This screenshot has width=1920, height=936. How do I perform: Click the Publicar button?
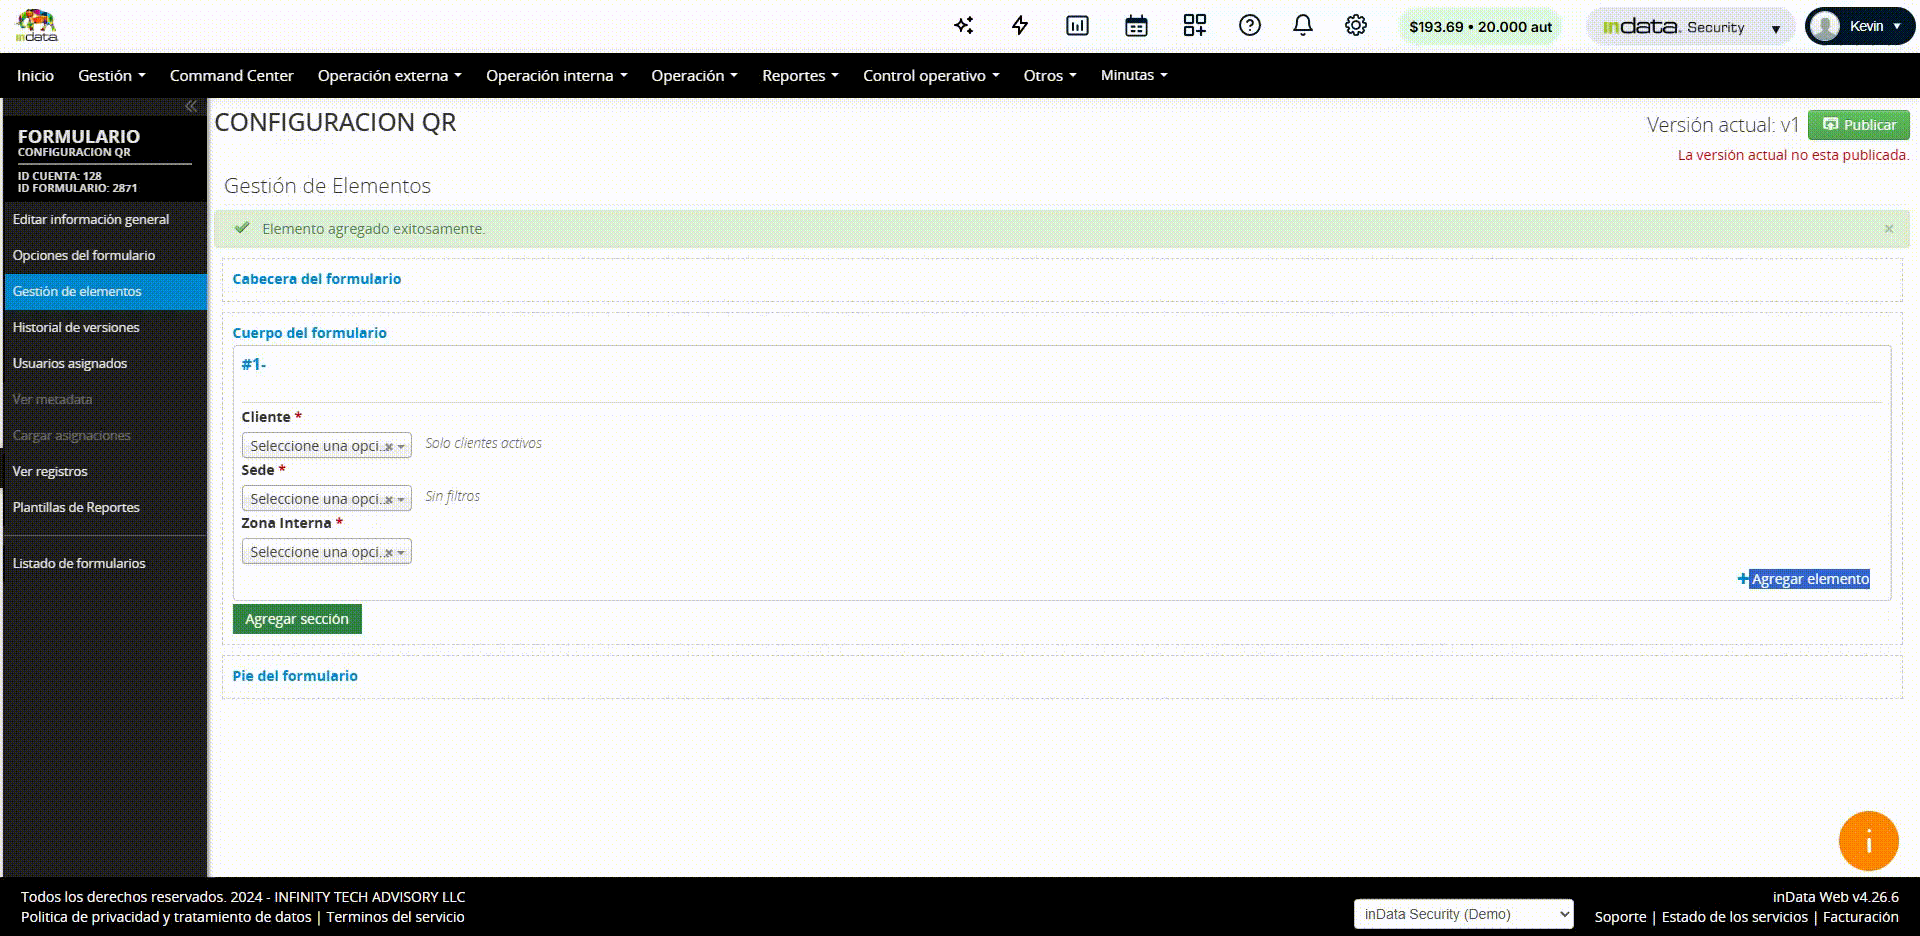[x=1858, y=125]
